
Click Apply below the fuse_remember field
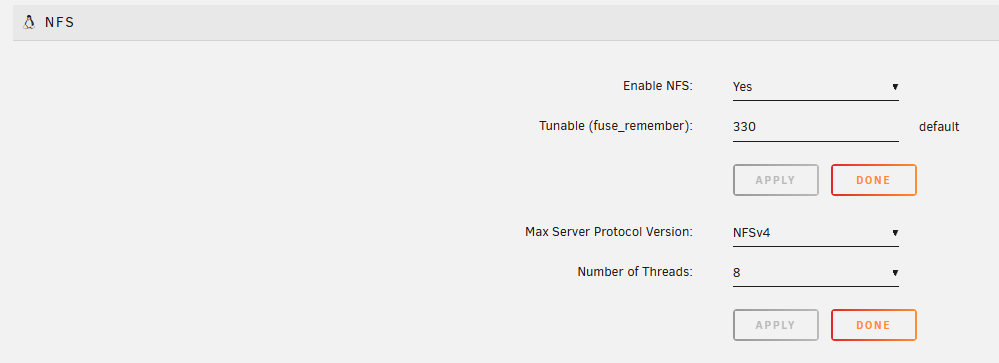coord(775,180)
